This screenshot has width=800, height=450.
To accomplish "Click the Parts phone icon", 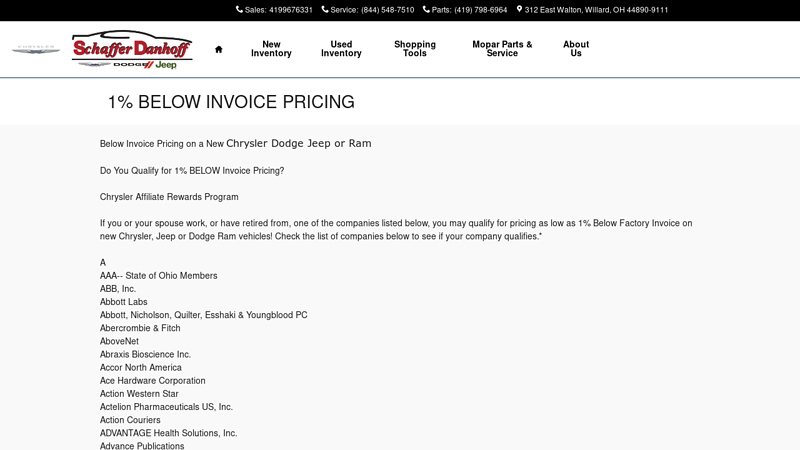I will 426,9.
